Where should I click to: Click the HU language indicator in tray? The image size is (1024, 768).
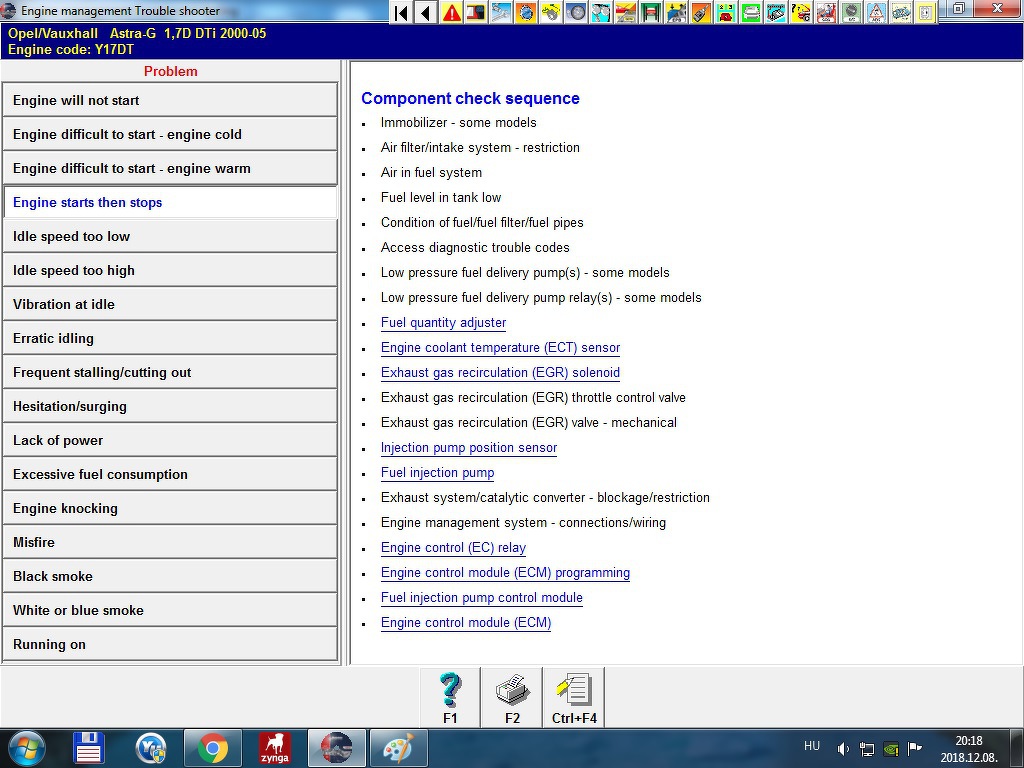point(812,746)
